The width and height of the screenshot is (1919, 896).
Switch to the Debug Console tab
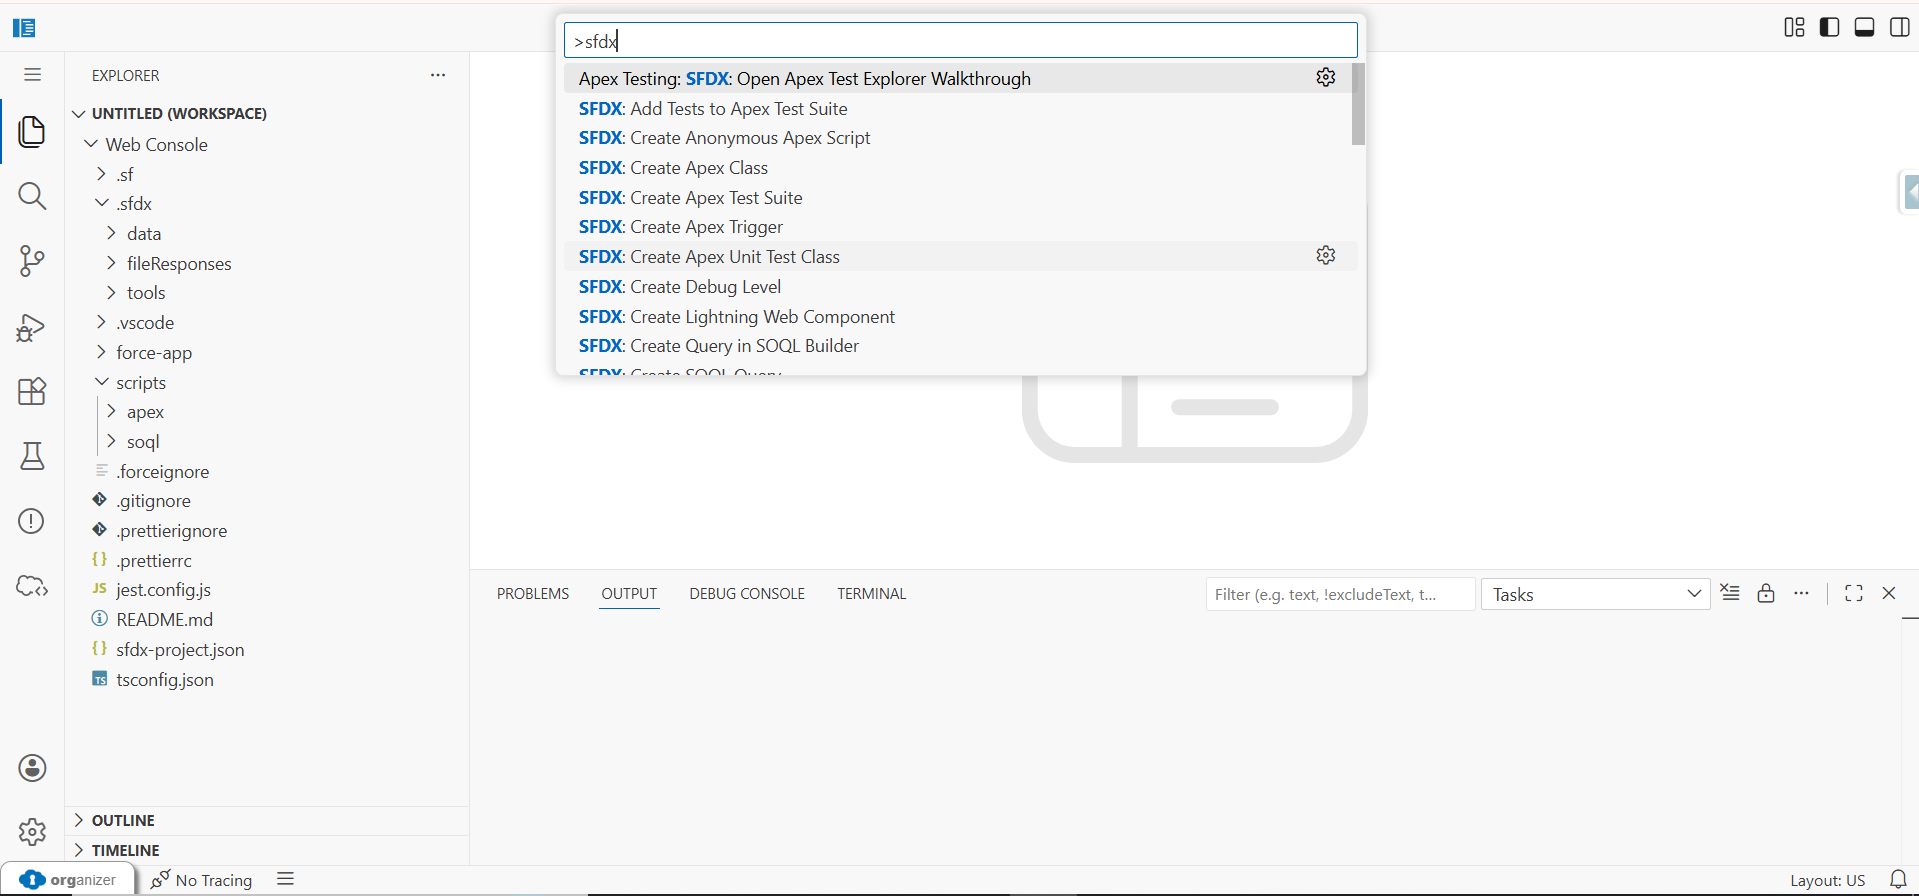[x=747, y=593]
